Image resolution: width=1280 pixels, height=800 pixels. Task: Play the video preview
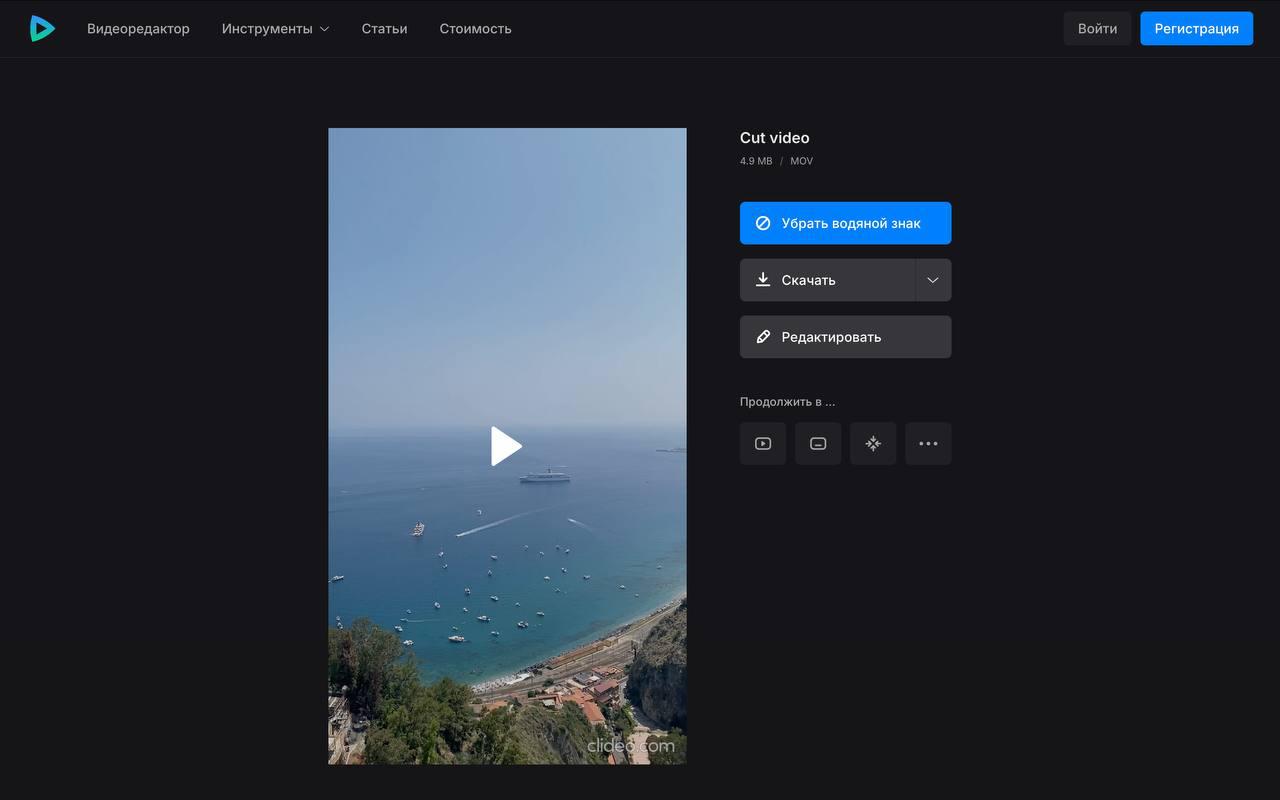coord(507,446)
